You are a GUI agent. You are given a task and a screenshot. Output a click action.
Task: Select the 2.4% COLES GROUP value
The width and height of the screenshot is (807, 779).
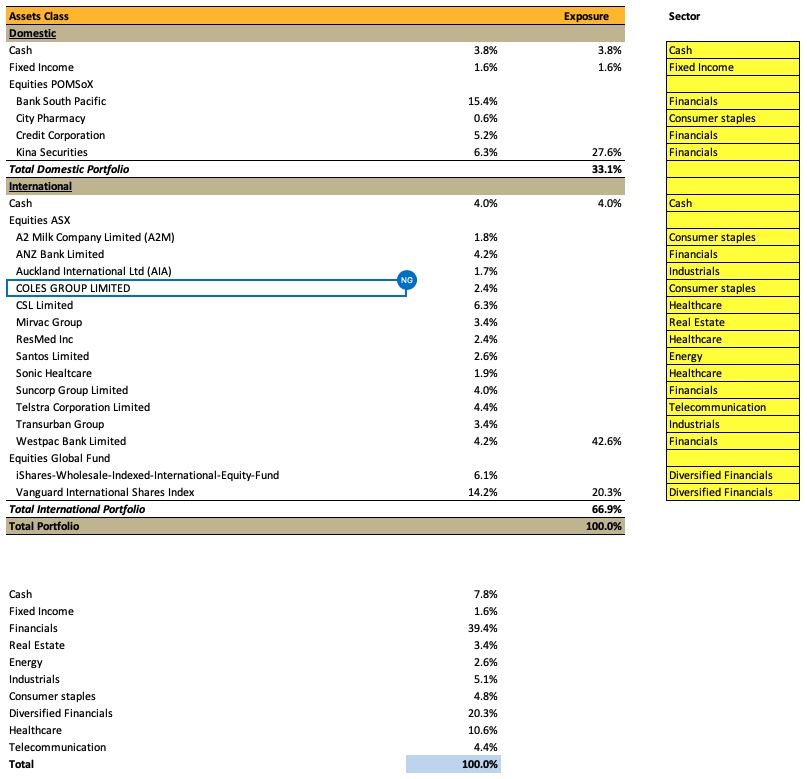point(485,288)
